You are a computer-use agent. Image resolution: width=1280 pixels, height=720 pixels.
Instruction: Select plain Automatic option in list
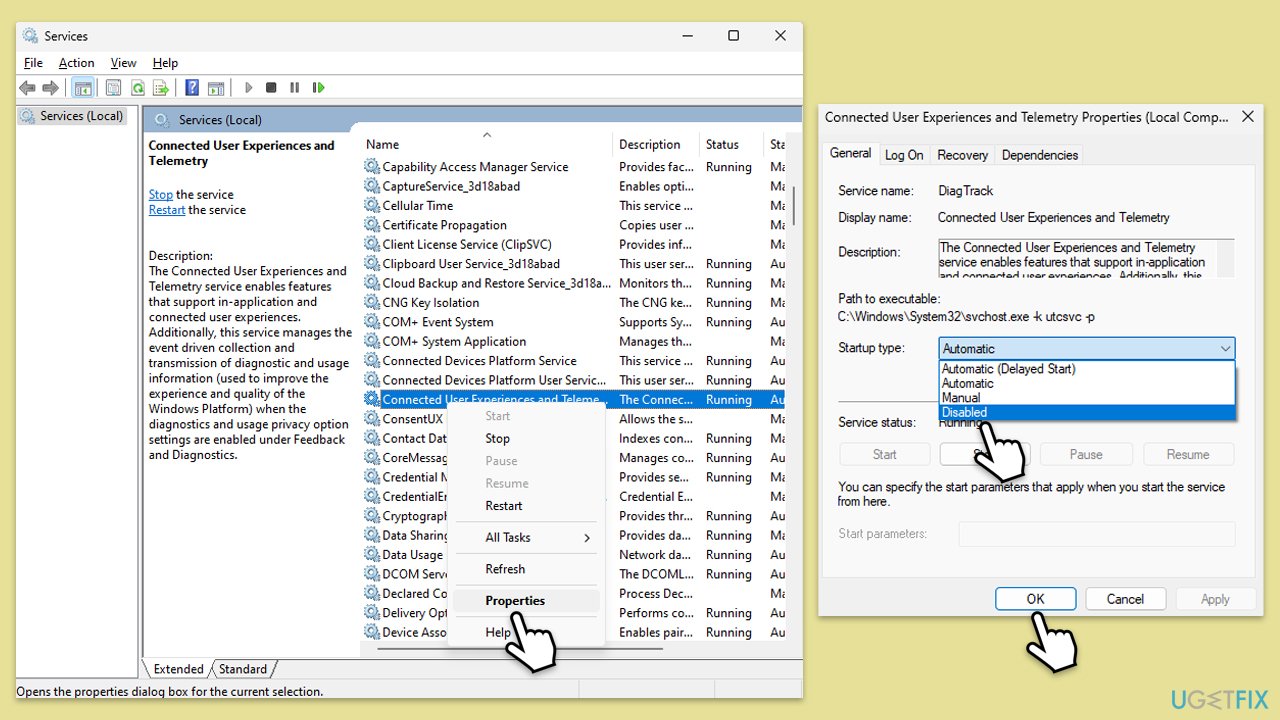1087,383
